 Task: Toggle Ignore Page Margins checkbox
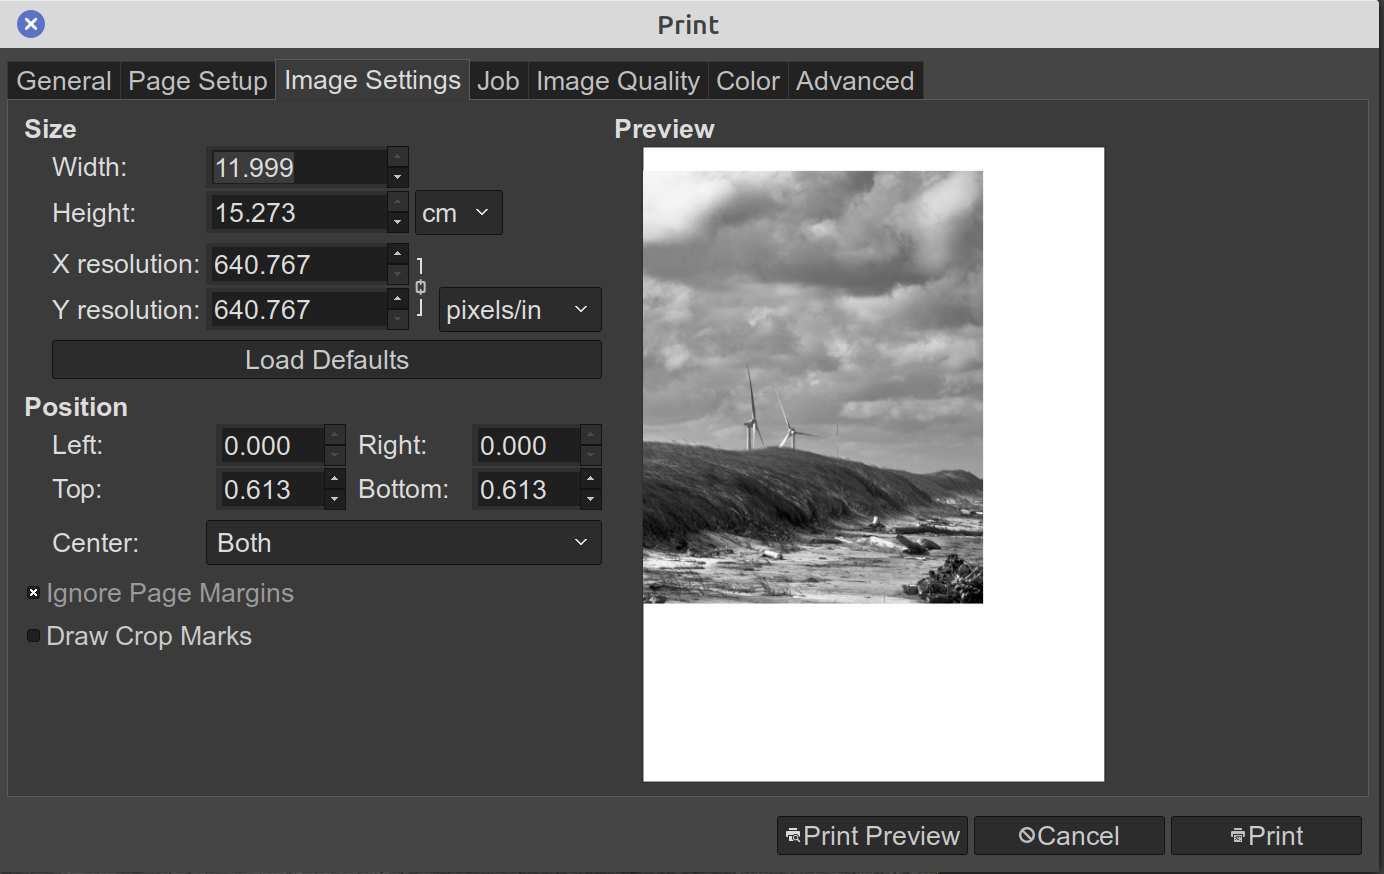point(33,593)
